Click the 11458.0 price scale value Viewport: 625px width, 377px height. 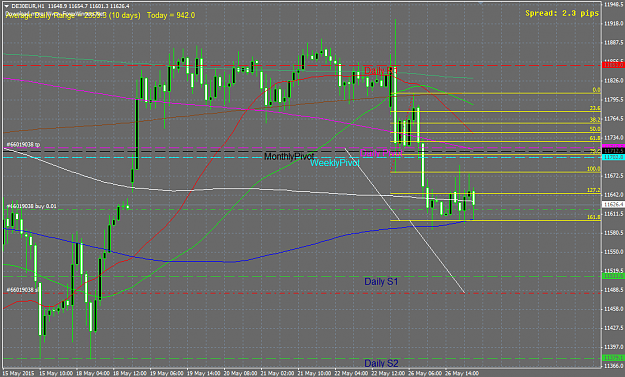pos(614,309)
